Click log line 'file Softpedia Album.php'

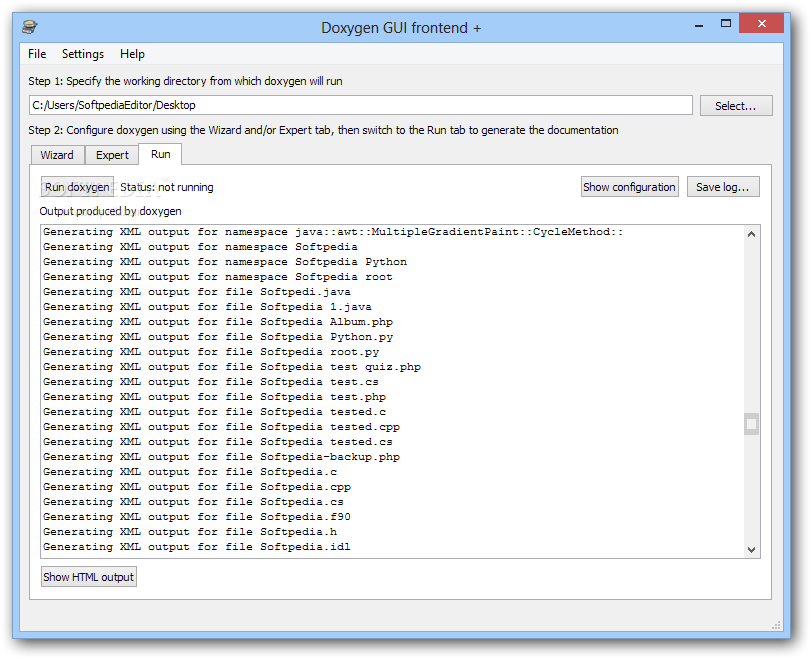[x=218, y=322]
